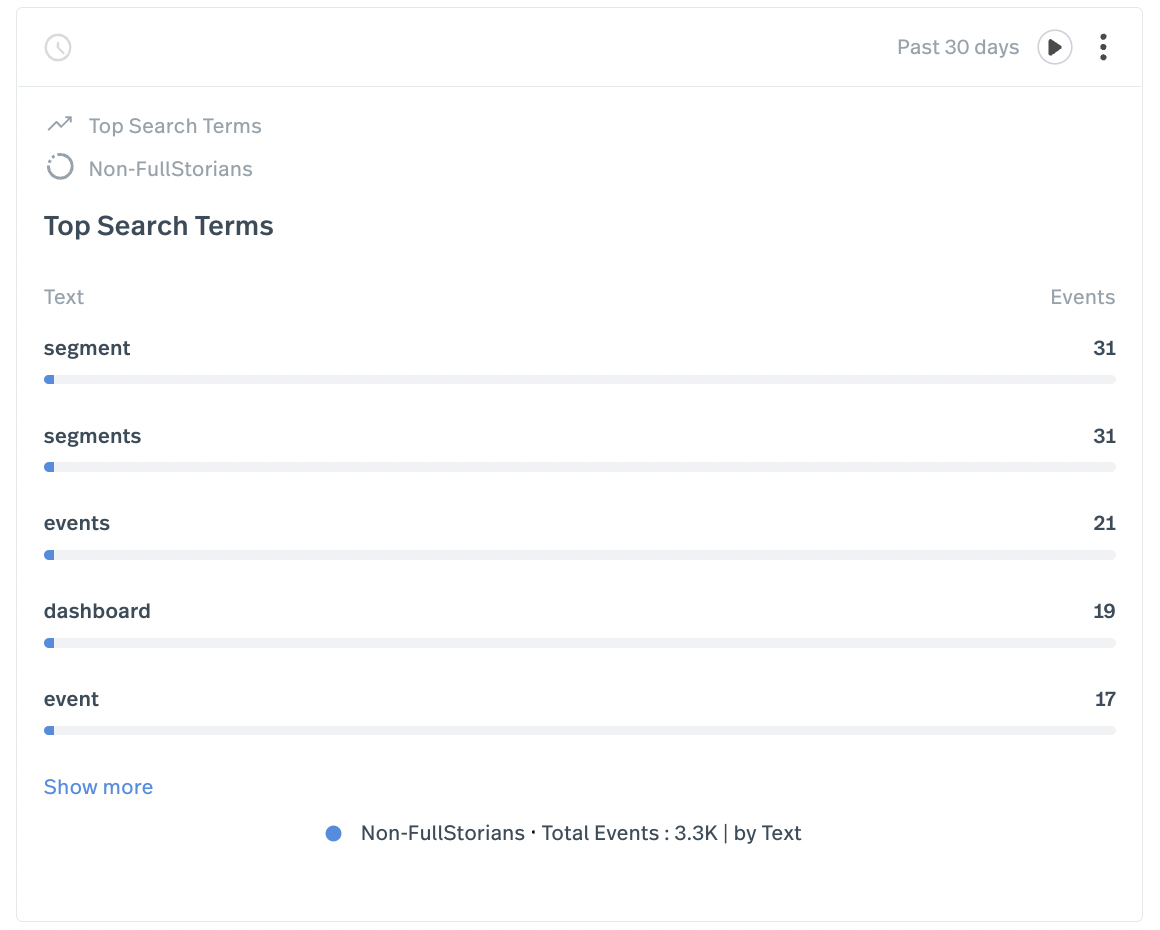Viewport: 1160px width, 930px height.
Task: Click the progress bar under 'segment'
Action: (579, 380)
